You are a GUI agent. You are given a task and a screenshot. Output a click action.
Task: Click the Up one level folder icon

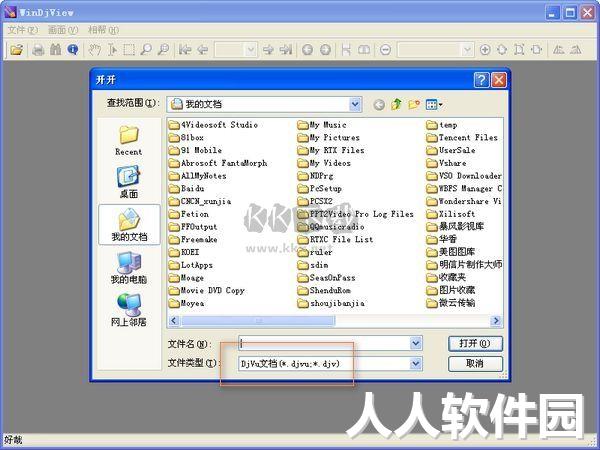[x=396, y=104]
